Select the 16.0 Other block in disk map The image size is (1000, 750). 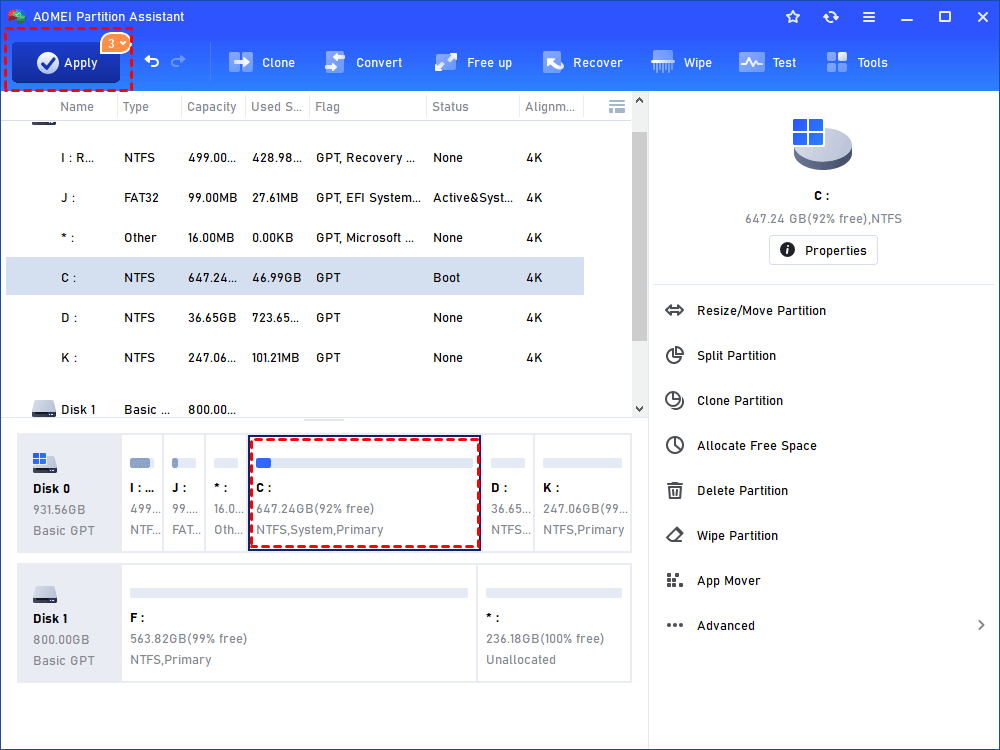pyautogui.click(x=226, y=493)
